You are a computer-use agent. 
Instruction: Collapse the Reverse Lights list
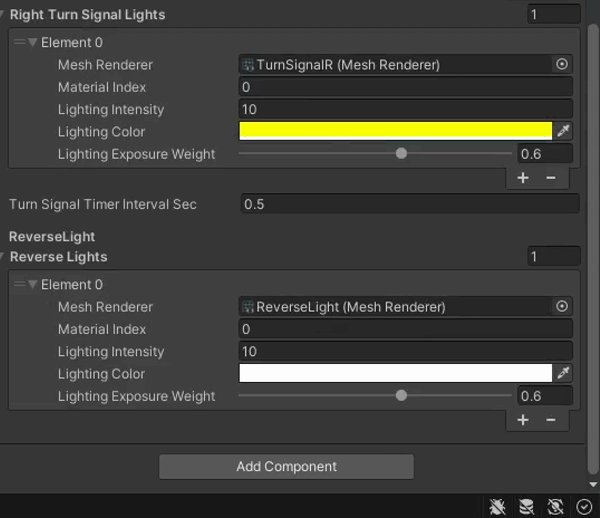tap(2, 256)
